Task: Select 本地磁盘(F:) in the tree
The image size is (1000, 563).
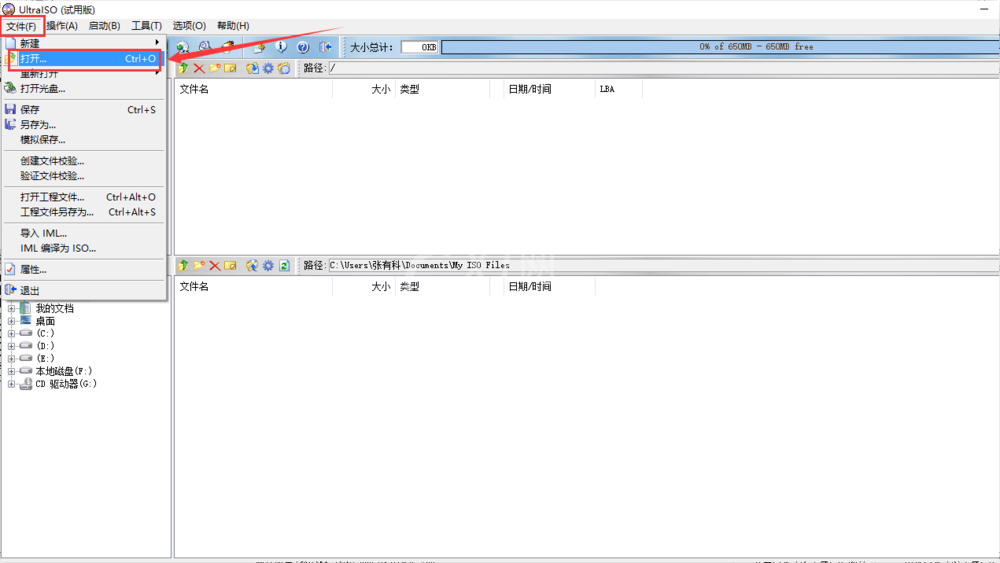Action: [x=64, y=371]
